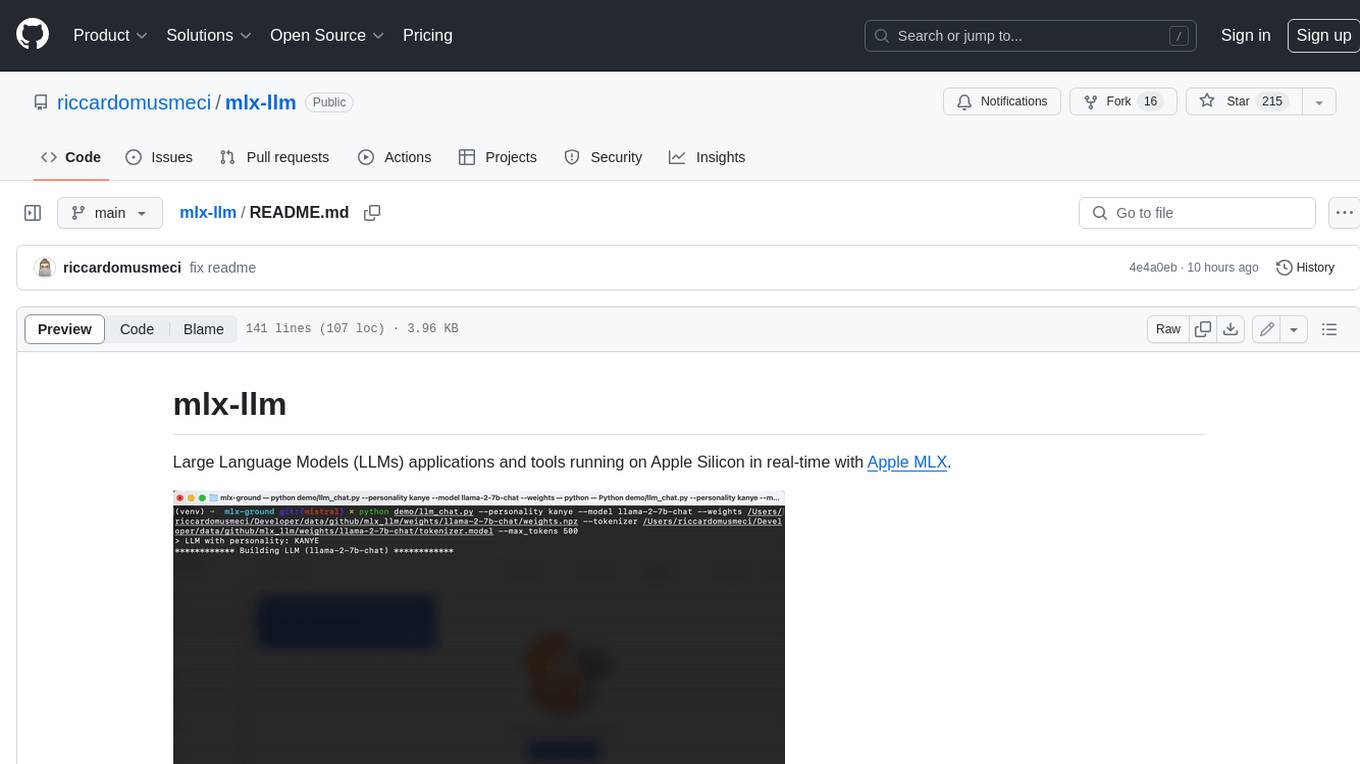Go to mlx-llm root in breadcrumb
The image size is (1360, 764).
point(208,213)
